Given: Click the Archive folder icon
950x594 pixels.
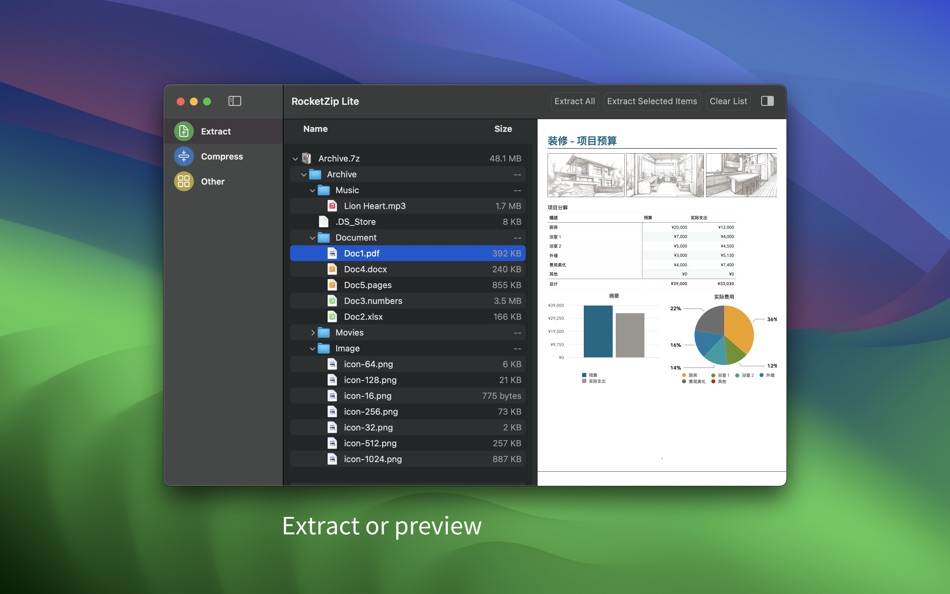Looking at the screenshot, I should point(315,175).
